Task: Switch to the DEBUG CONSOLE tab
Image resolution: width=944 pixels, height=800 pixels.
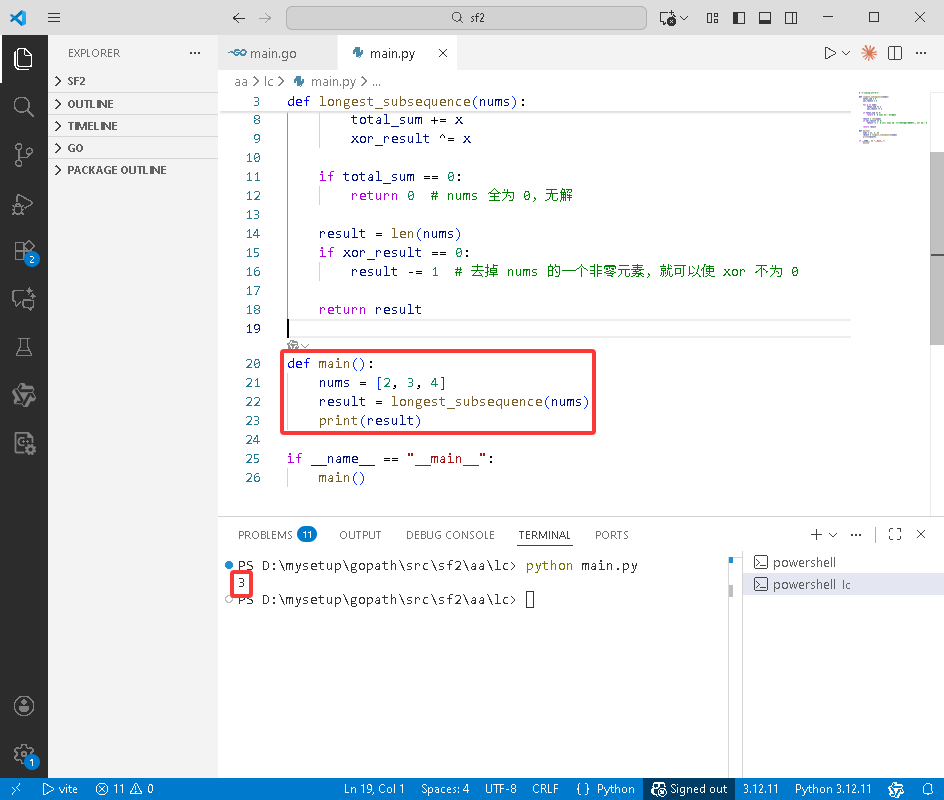Action: [x=450, y=535]
